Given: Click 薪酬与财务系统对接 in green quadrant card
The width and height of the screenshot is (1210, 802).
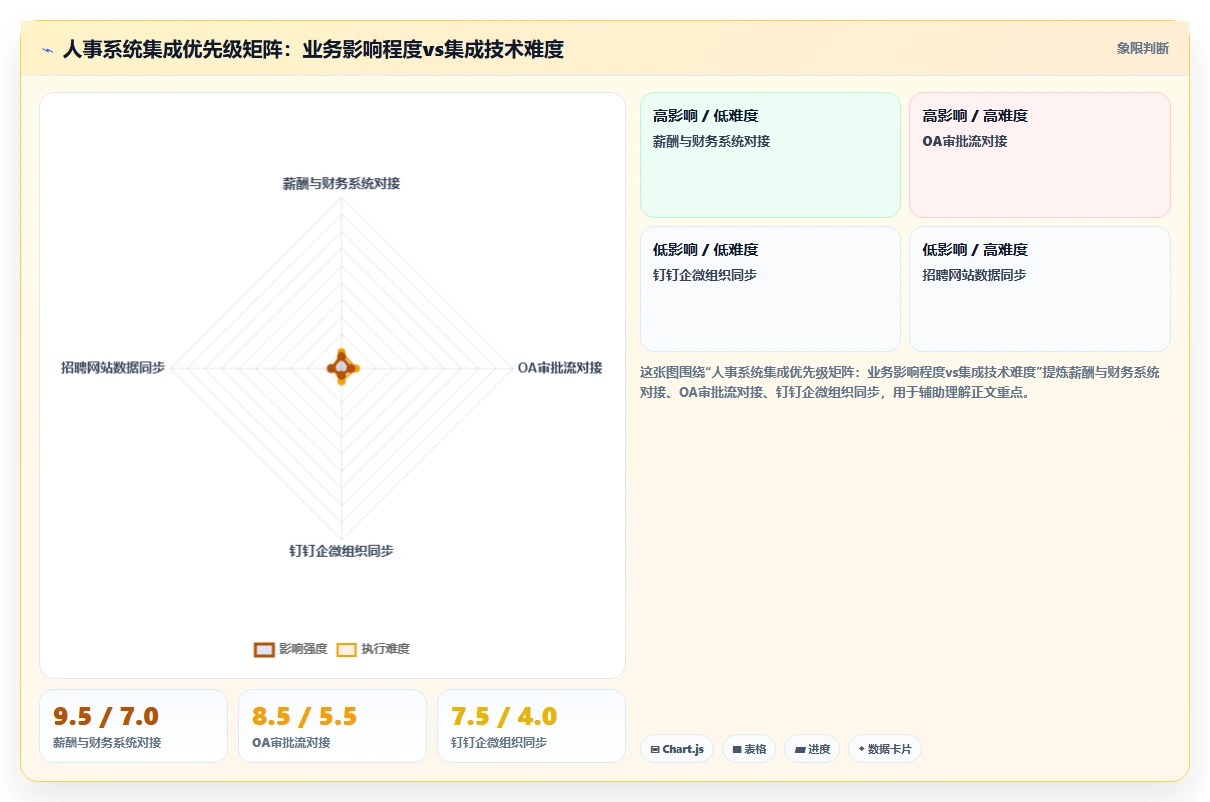Looking at the screenshot, I should coord(712,141).
